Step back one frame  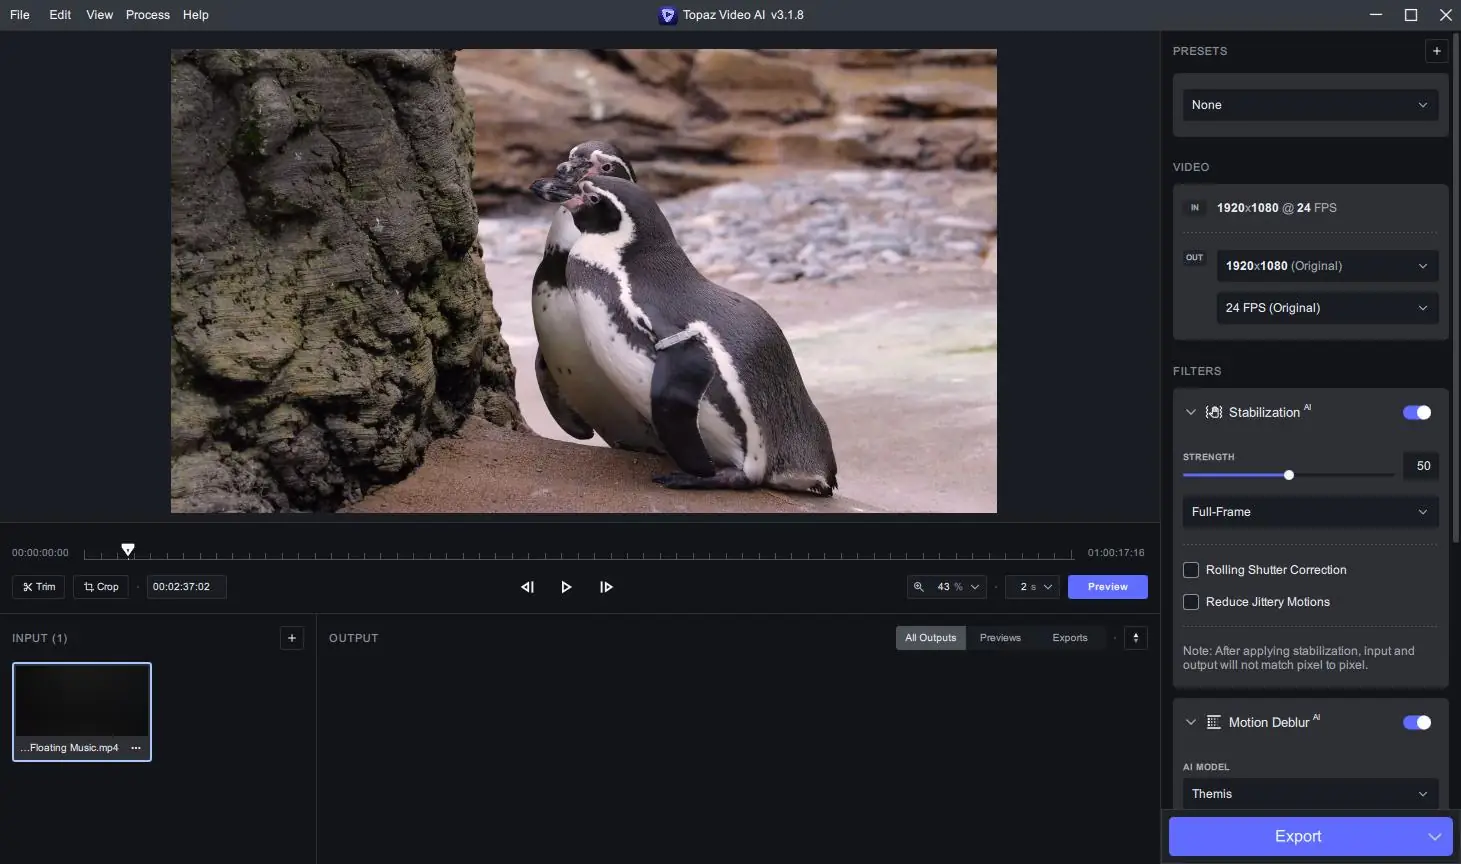[527, 587]
